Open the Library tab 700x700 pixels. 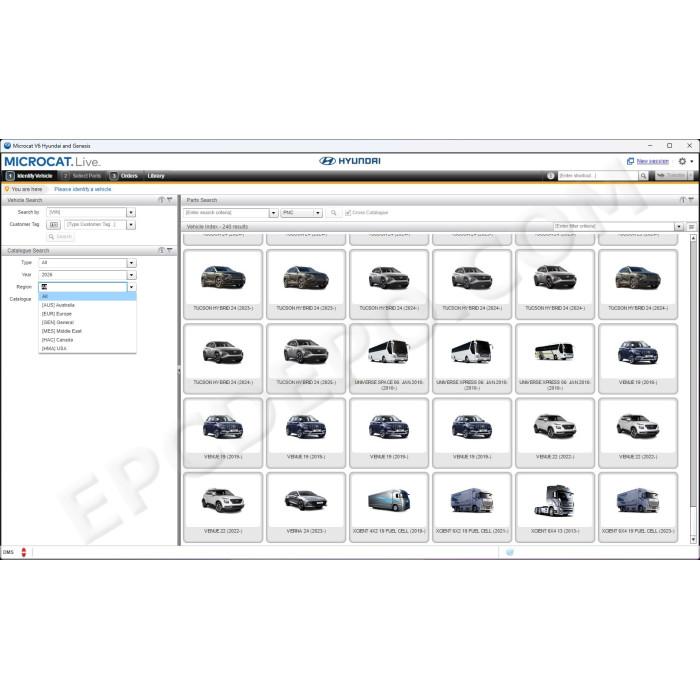[x=156, y=176]
